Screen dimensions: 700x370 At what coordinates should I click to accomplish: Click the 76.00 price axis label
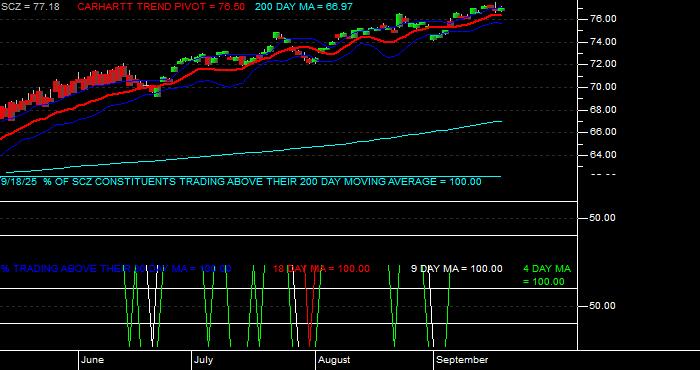pyautogui.click(x=603, y=19)
